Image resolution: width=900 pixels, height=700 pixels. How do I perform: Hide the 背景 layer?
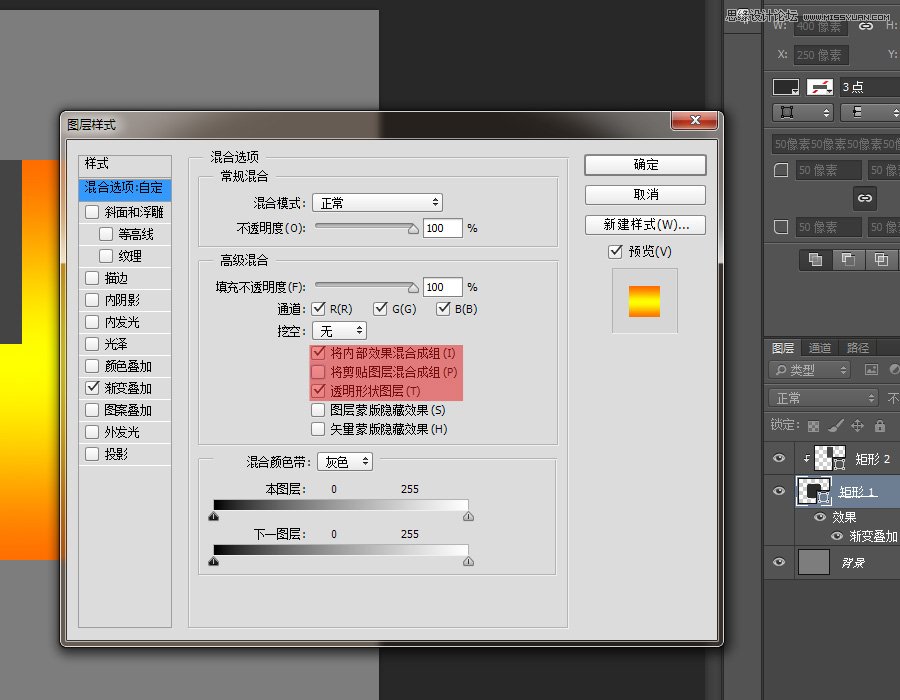(779, 562)
